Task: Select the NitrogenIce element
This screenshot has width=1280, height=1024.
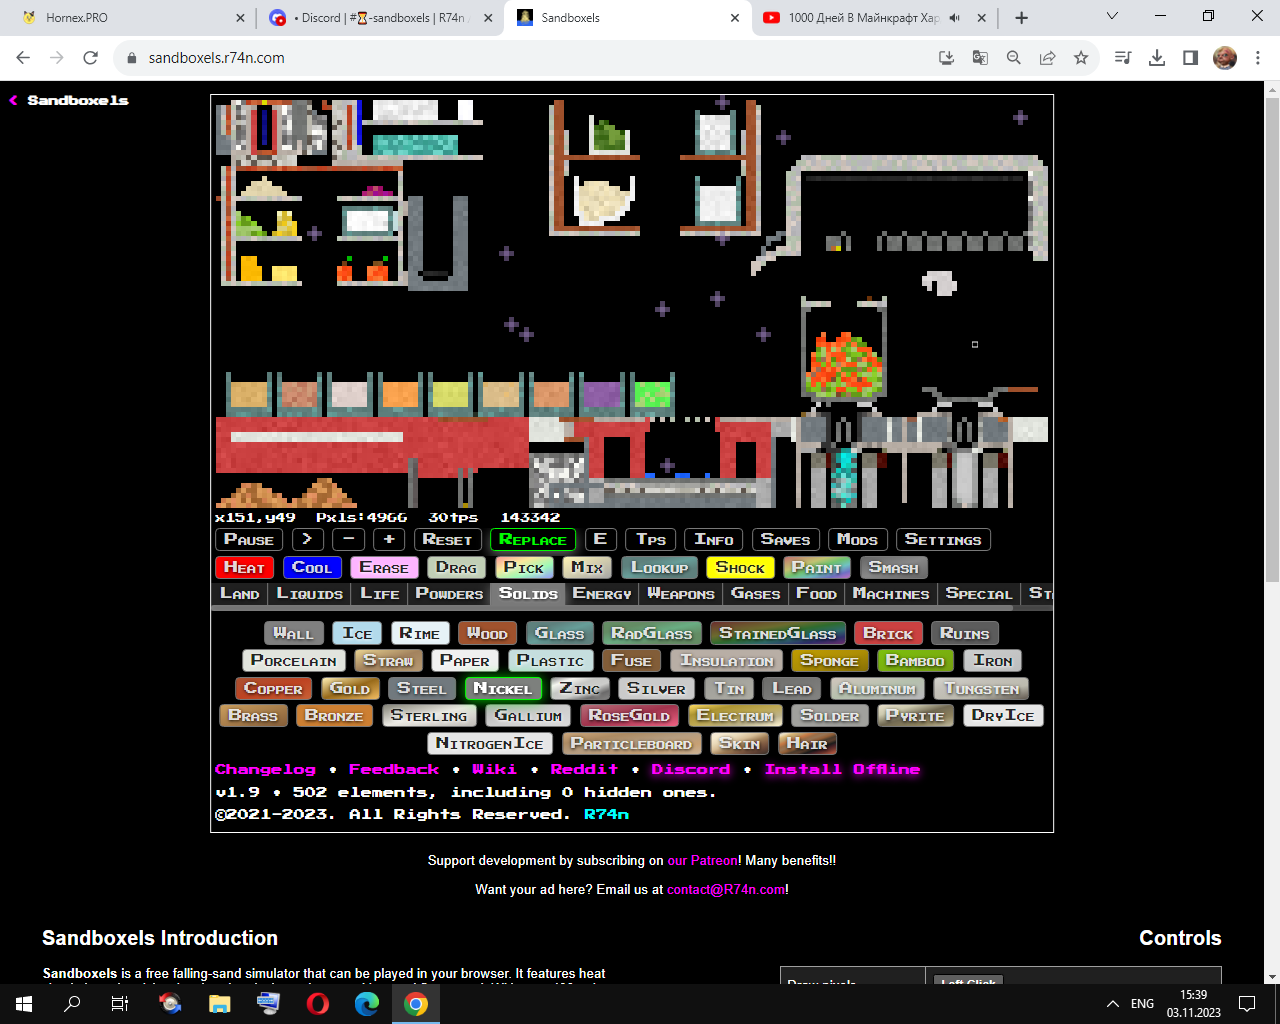Action: click(x=489, y=744)
